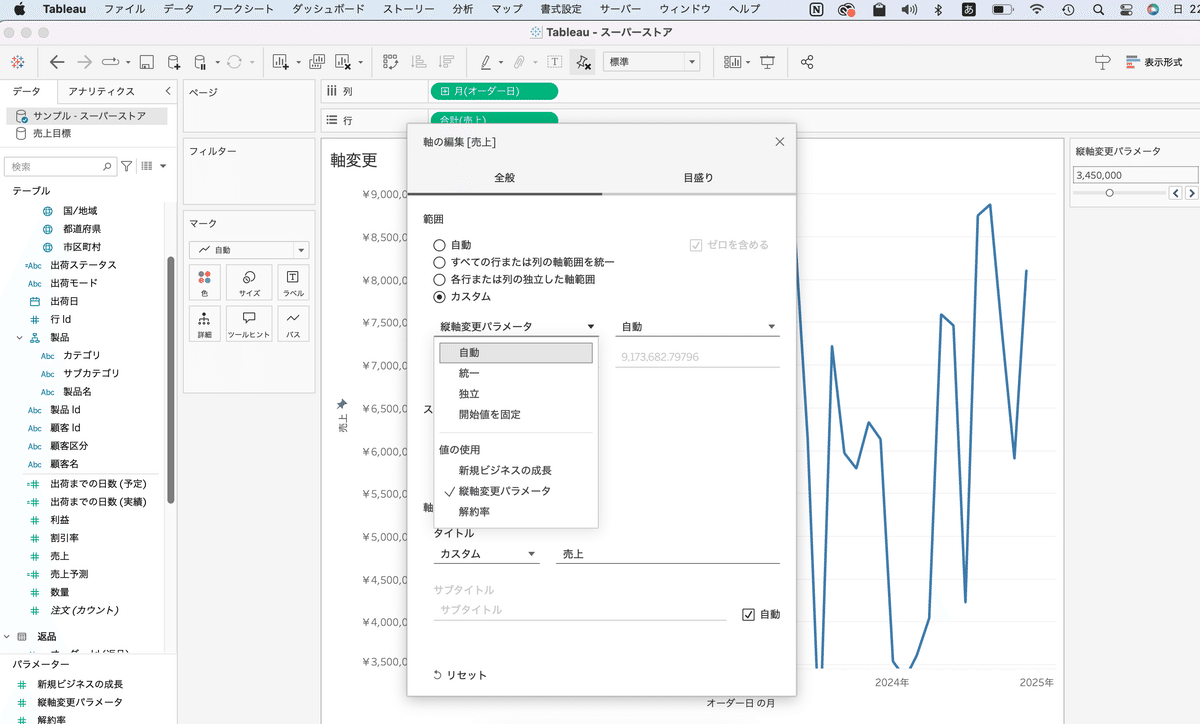Click the 表示形式 Show Me button
Viewport: 1200px width, 724px height.
(1156, 62)
